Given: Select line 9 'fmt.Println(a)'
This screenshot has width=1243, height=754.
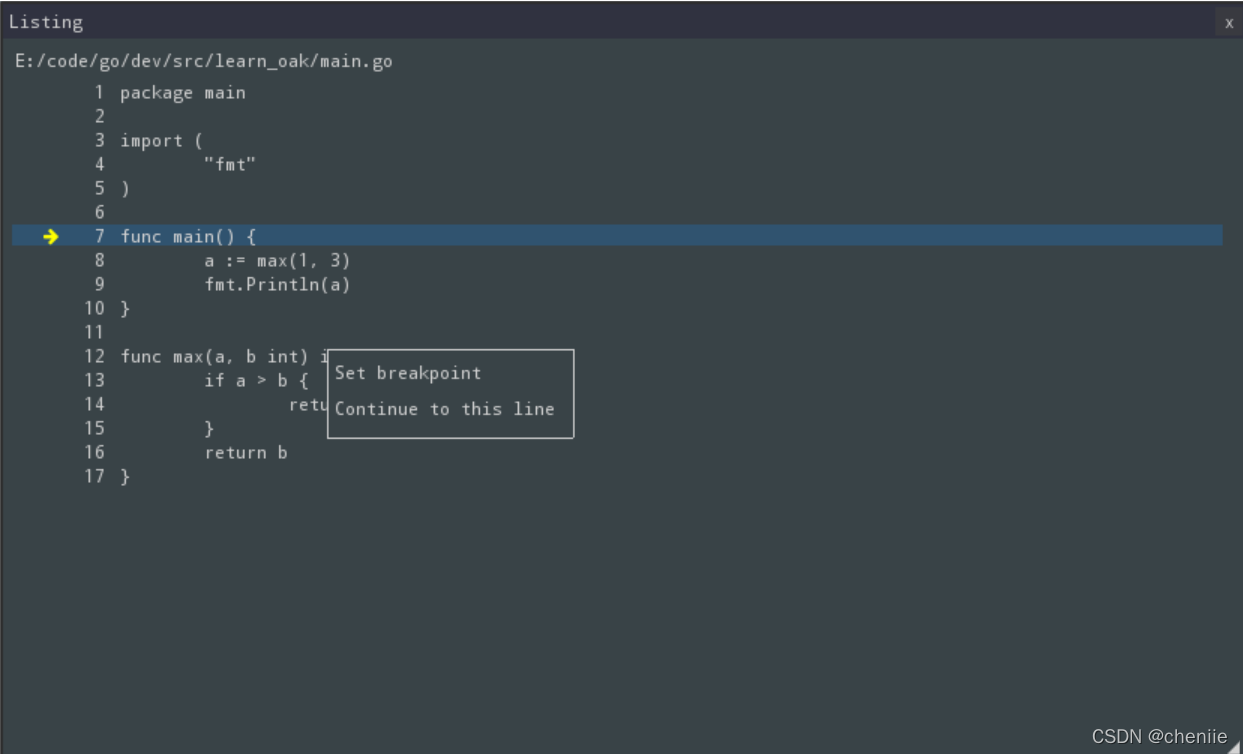Looking at the screenshot, I should [x=278, y=284].
